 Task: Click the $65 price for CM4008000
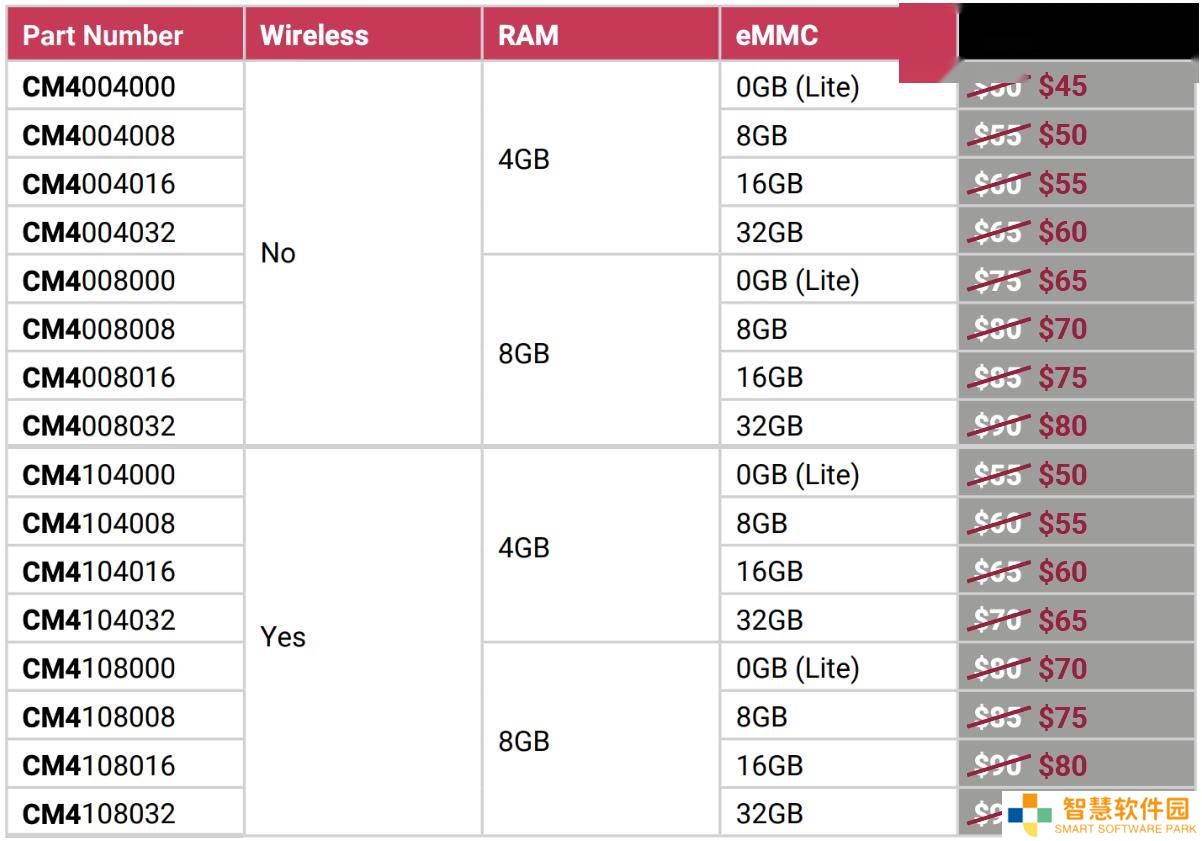click(1062, 281)
